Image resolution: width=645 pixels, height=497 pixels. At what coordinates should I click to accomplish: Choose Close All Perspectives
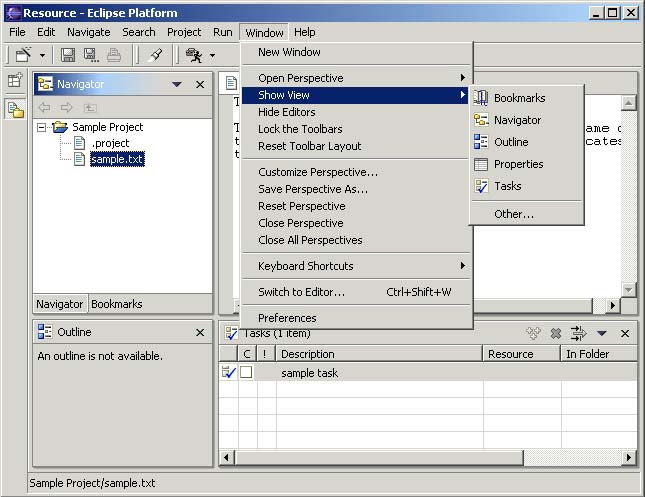click(355, 240)
